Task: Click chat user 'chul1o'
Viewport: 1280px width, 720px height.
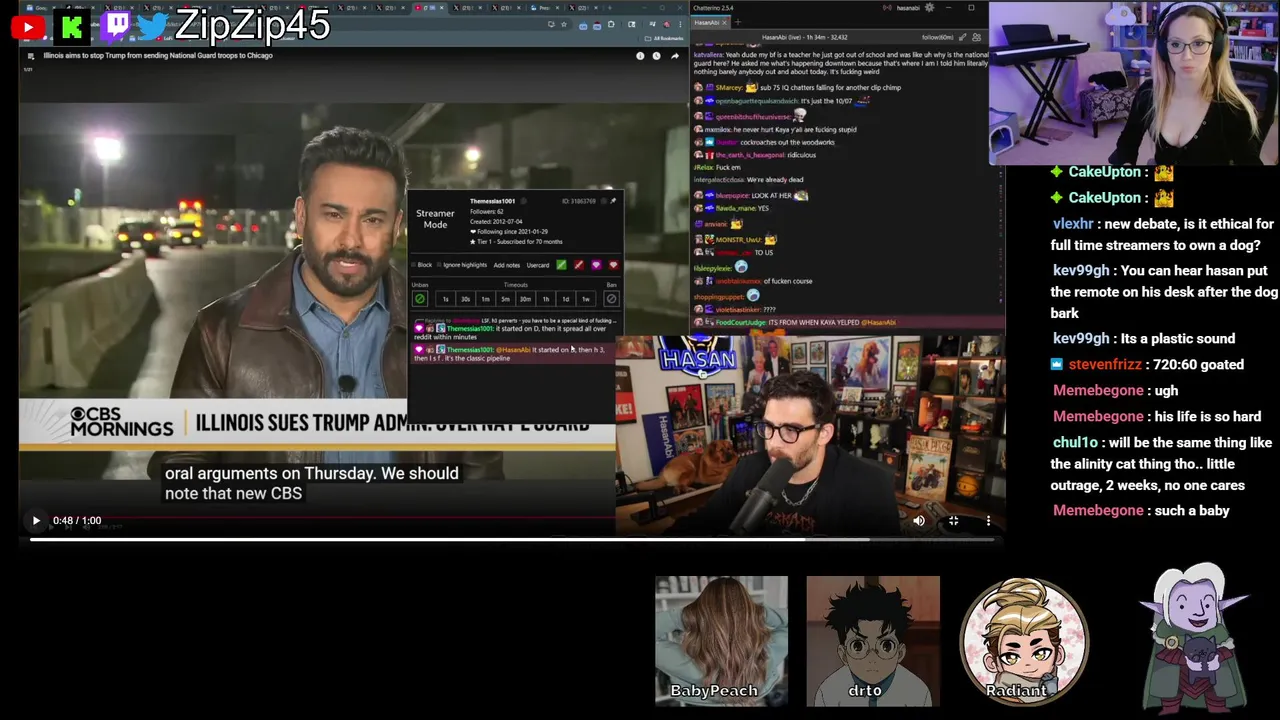Action: pos(1075,442)
